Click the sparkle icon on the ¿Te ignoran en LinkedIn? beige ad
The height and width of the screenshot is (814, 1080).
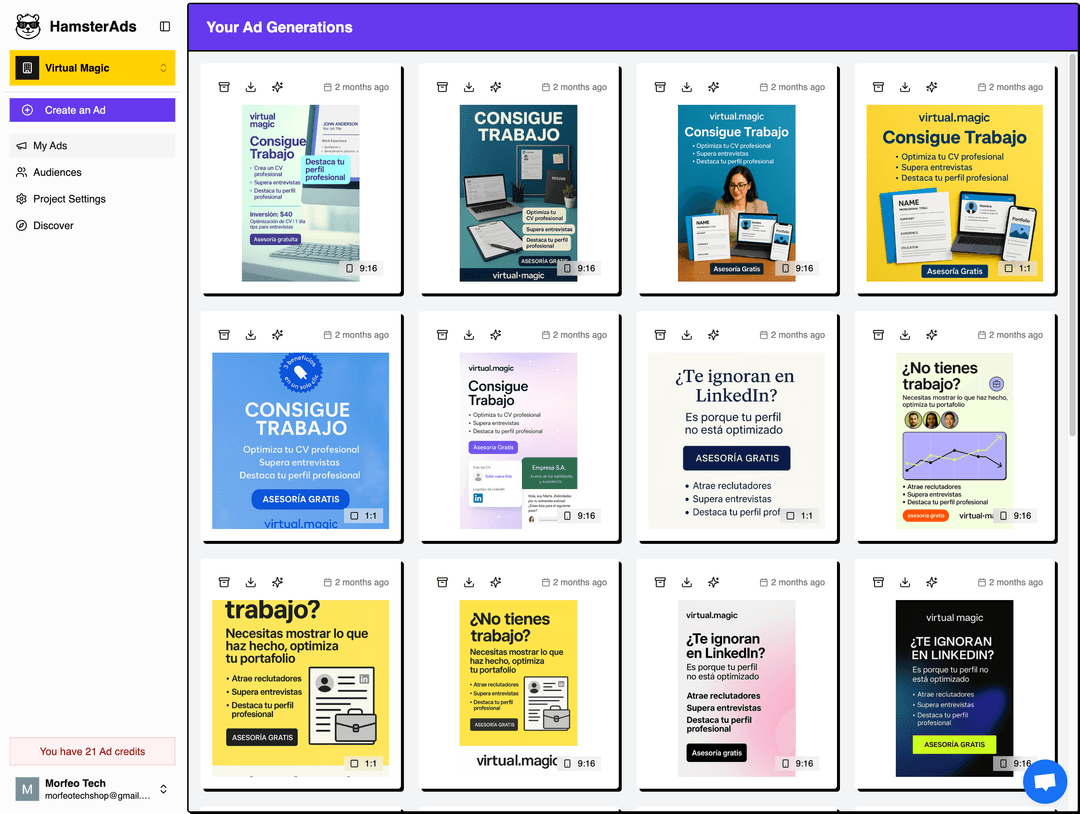point(714,335)
